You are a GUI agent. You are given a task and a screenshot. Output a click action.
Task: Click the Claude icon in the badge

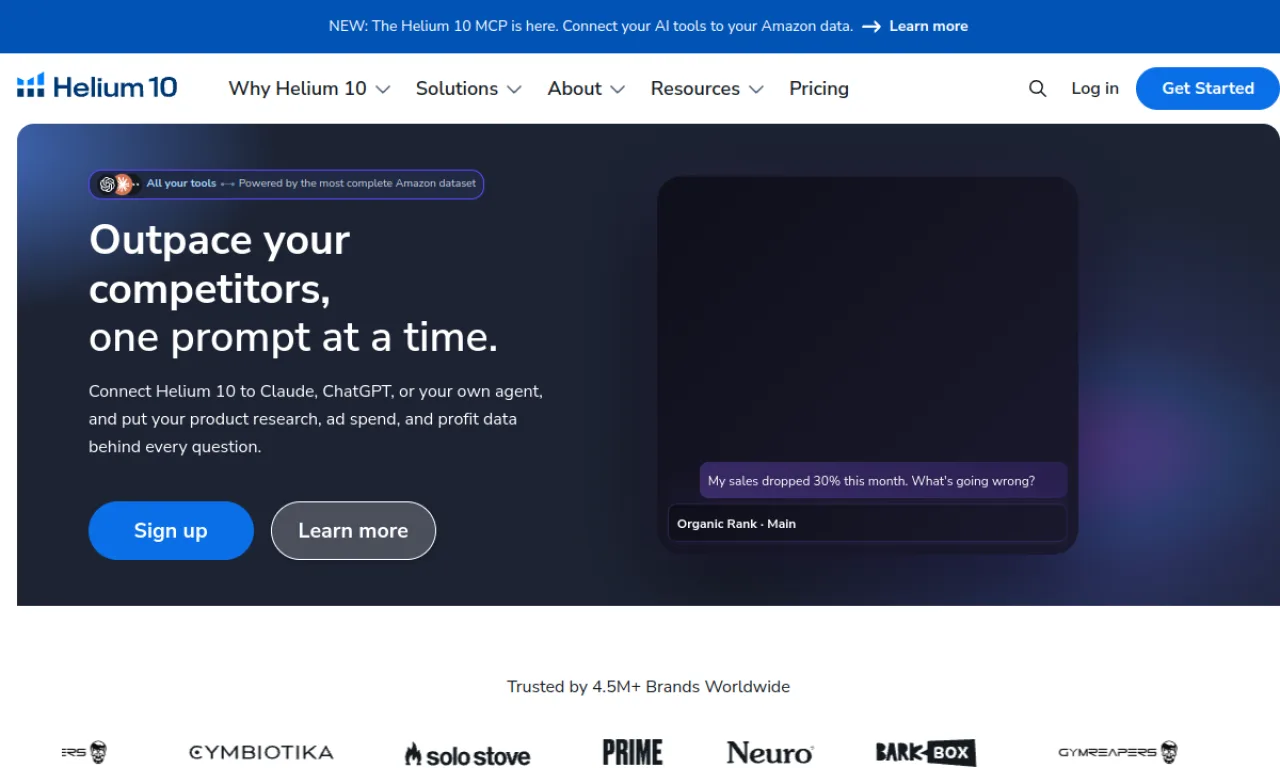coord(123,184)
